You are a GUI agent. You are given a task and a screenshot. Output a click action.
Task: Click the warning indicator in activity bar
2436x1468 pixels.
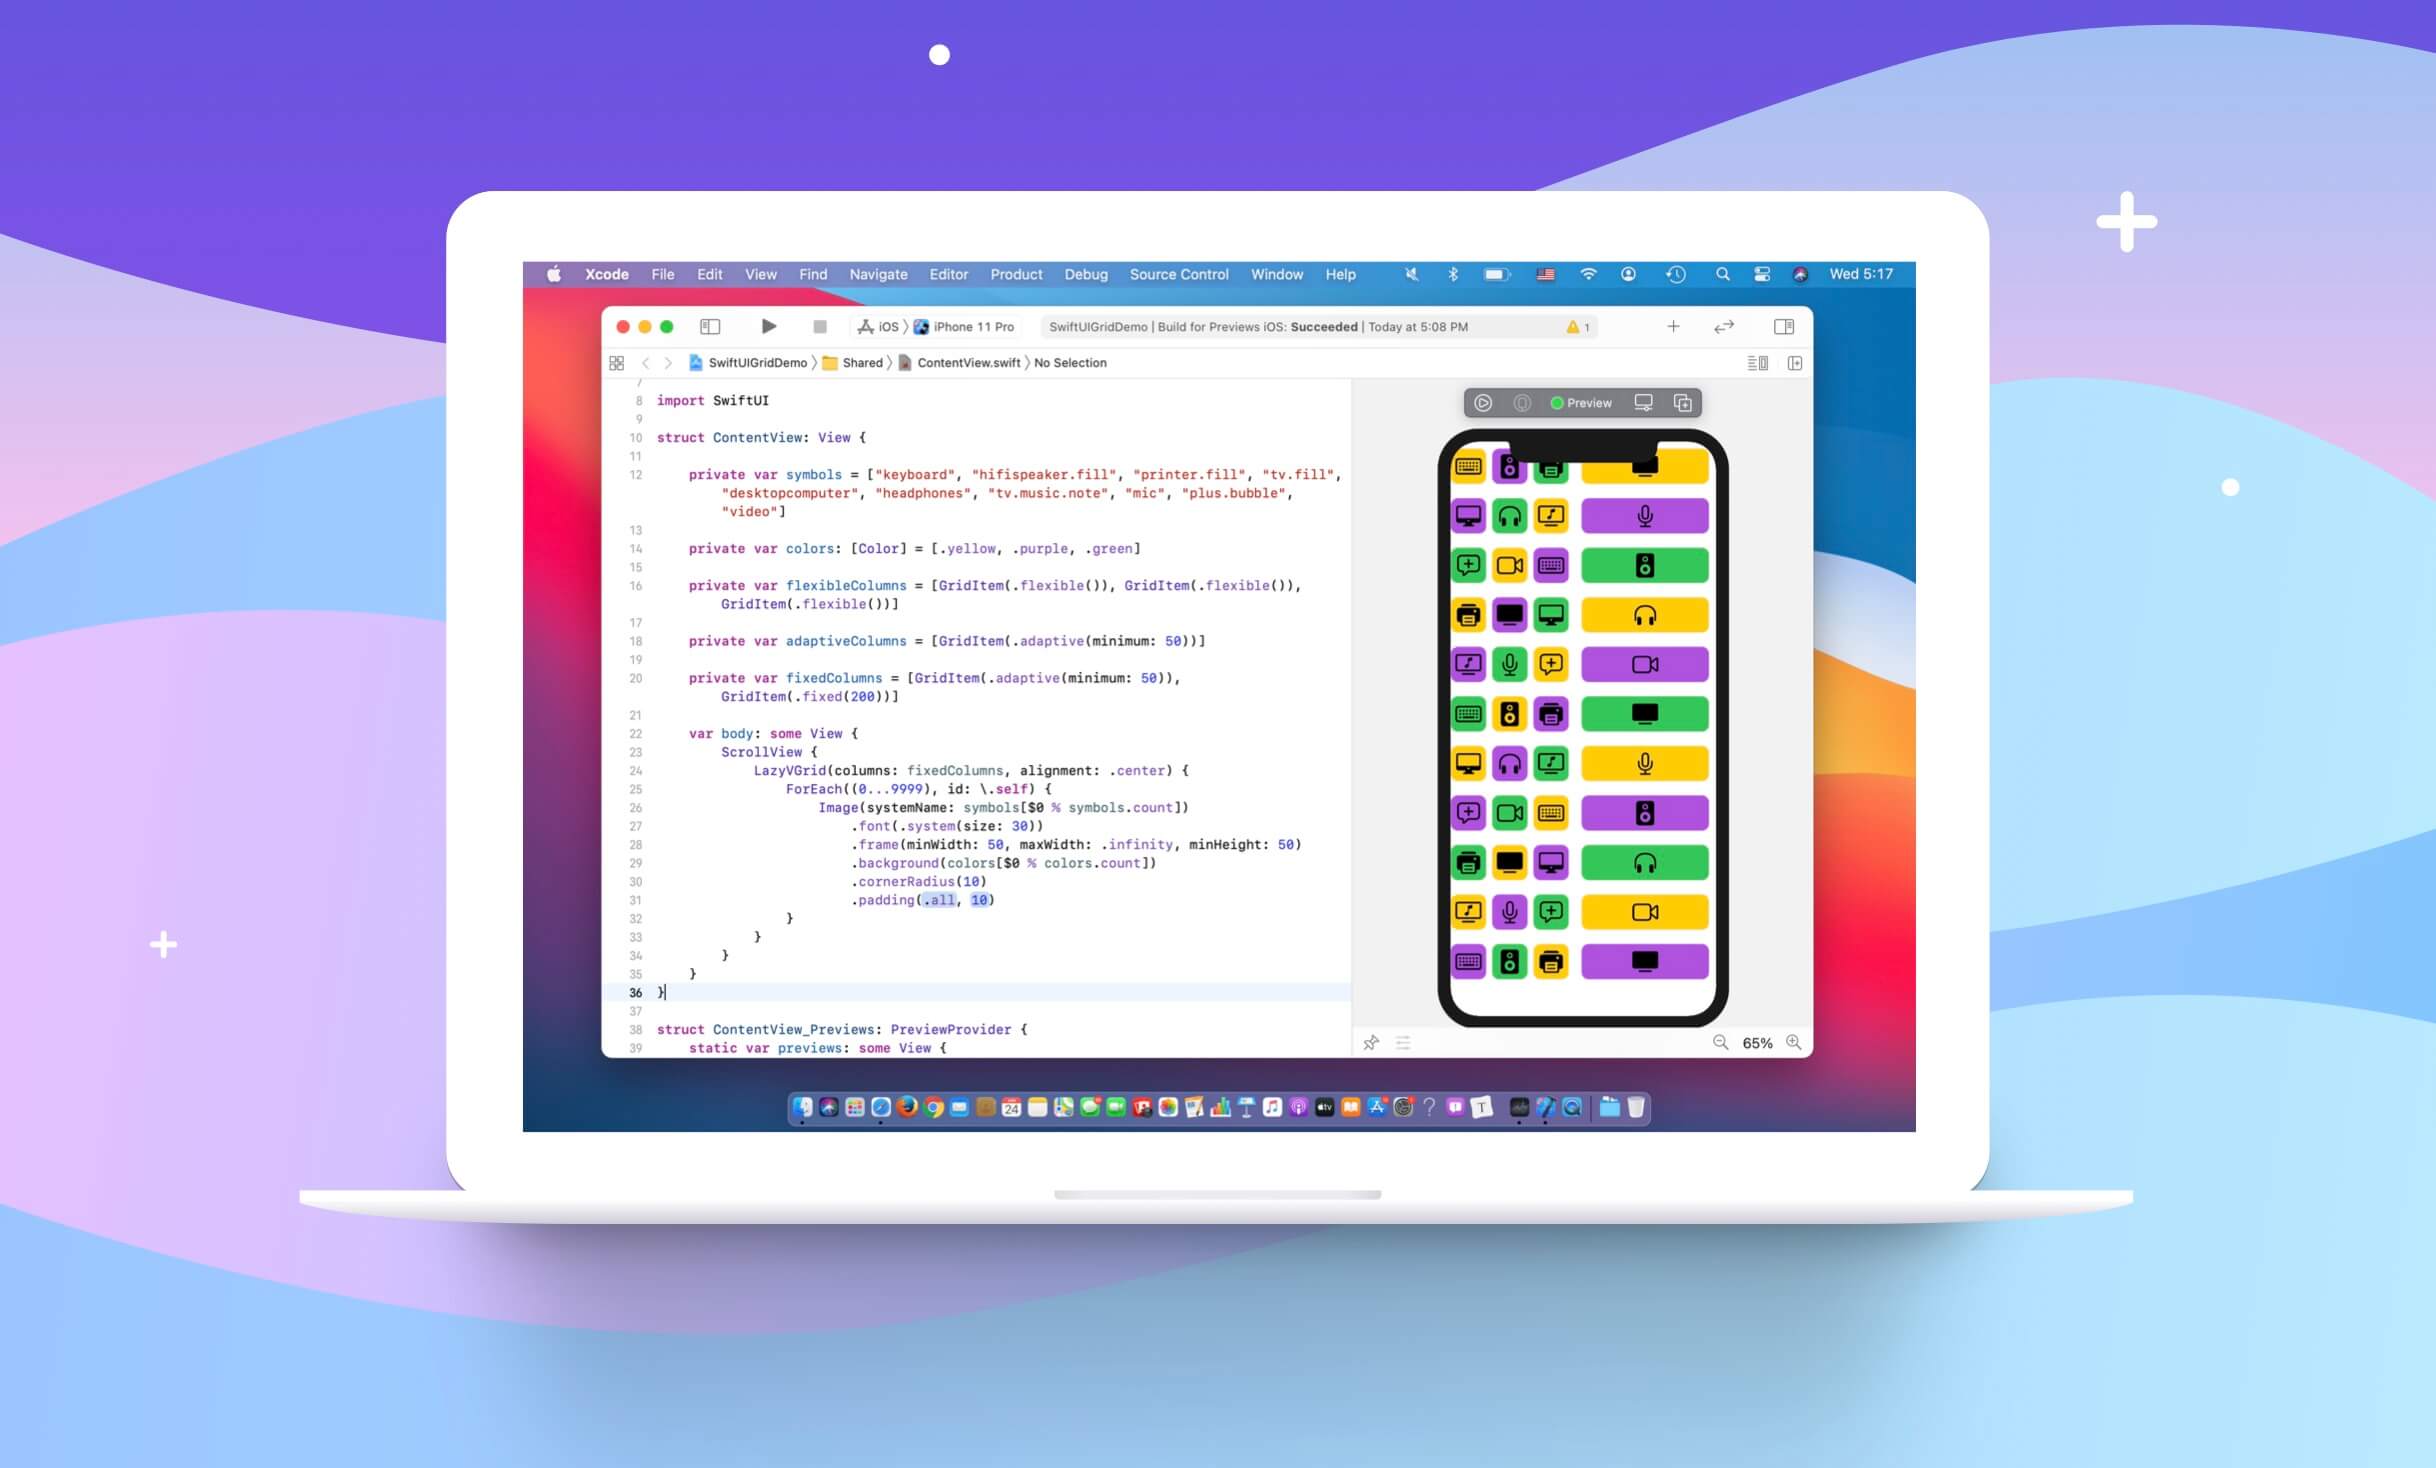tap(1577, 327)
